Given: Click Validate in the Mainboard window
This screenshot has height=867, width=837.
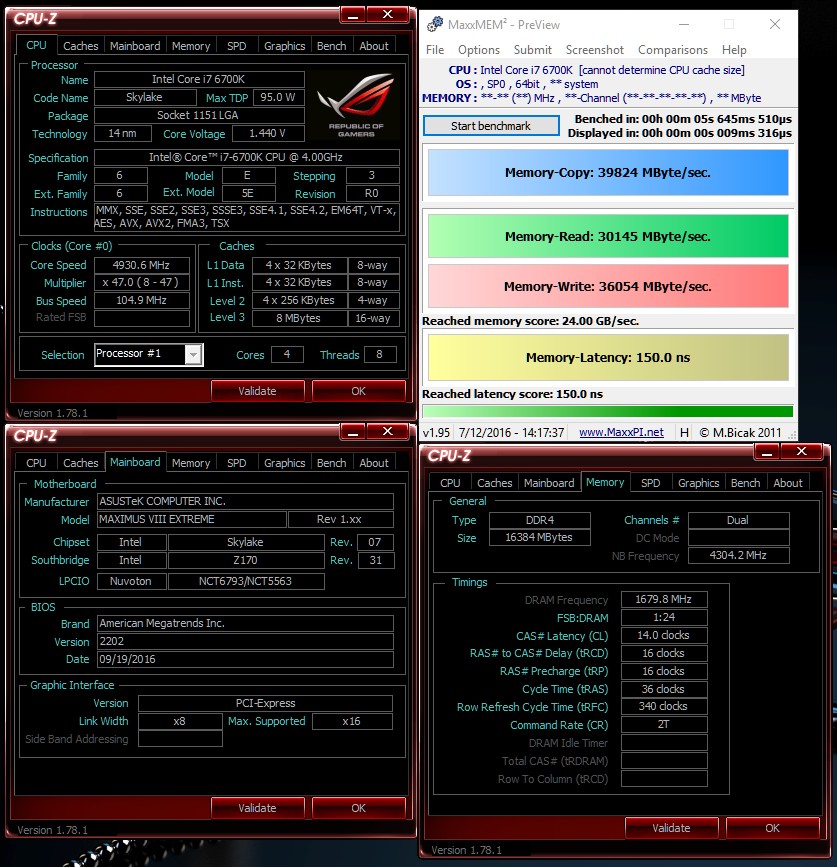Looking at the screenshot, I should [x=257, y=808].
